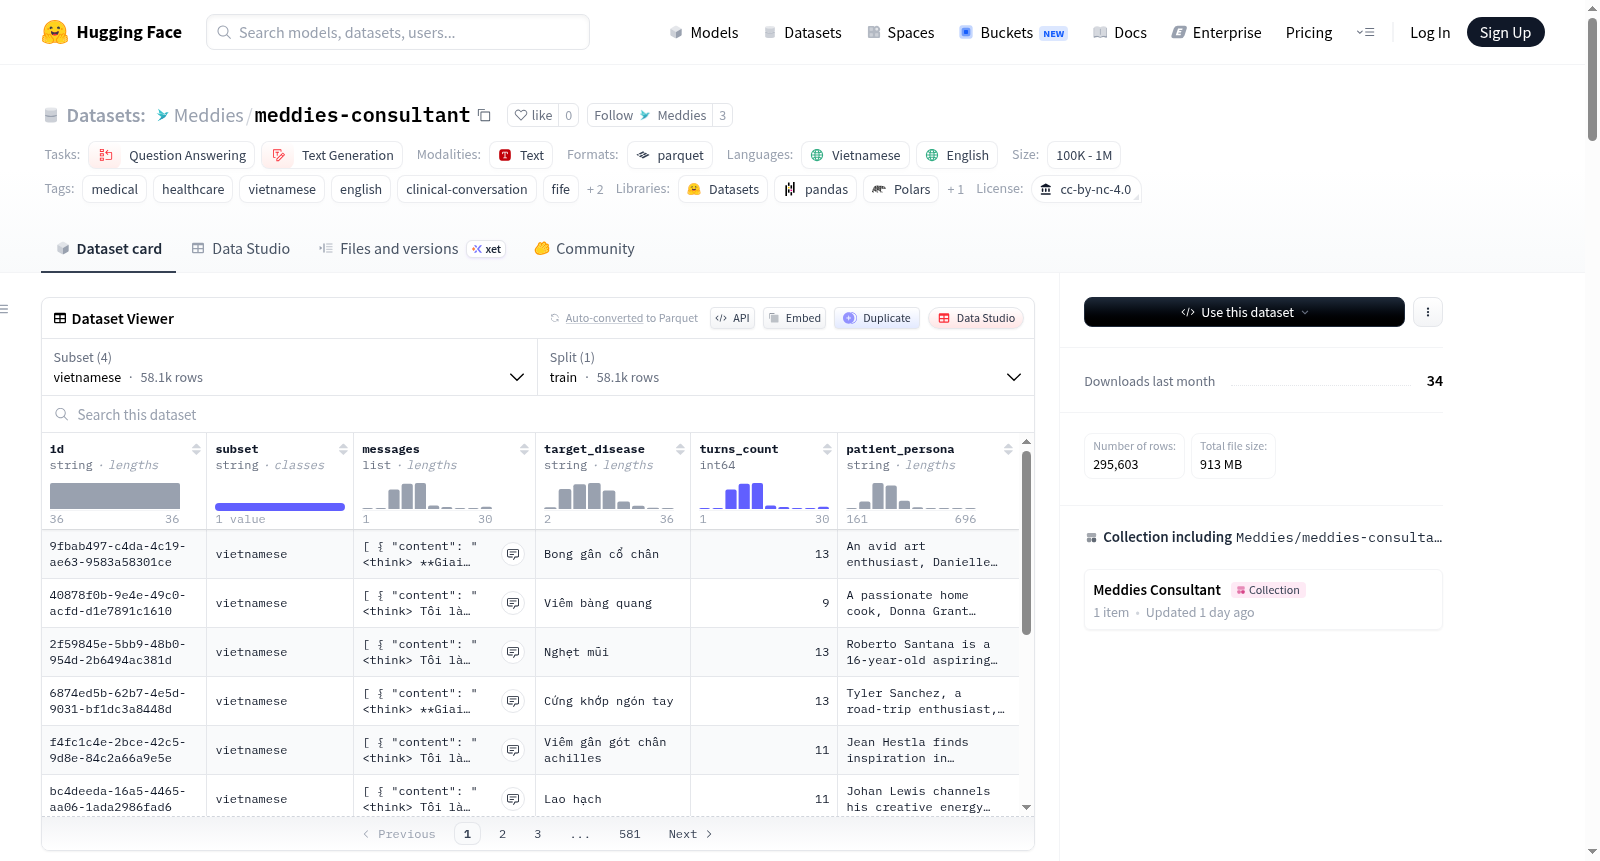Copy dataset name with the copy icon
This screenshot has height=861, width=1600.
pyautogui.click(x=484, y=115)
